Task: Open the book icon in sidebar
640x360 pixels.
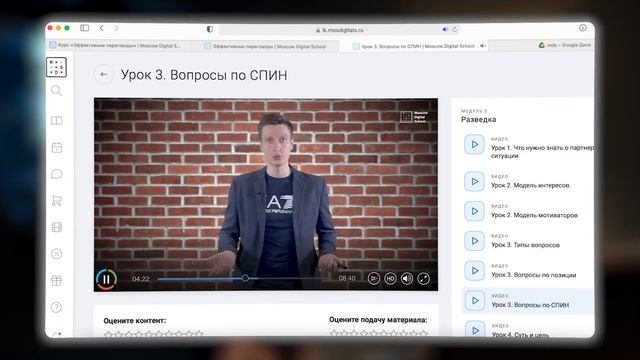Action: click(57, 120)
